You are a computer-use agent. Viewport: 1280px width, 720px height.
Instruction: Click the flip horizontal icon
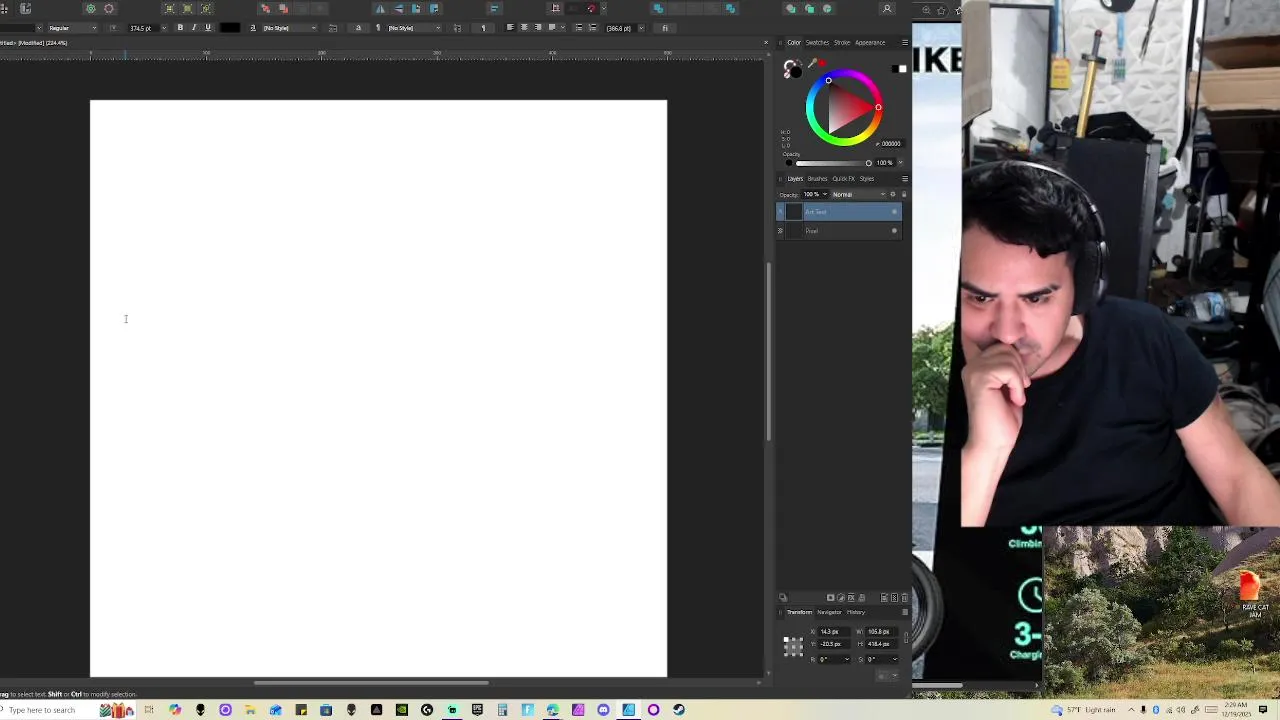click(381, 9)
